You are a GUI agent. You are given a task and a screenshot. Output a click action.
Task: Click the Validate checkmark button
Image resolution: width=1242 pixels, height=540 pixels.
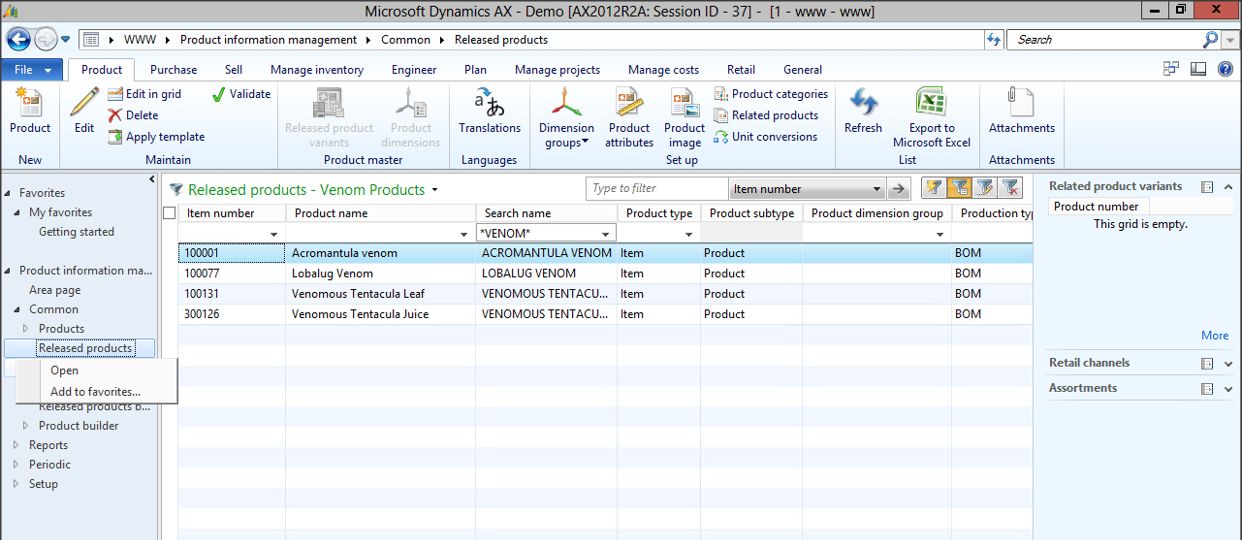click(241, 94)
